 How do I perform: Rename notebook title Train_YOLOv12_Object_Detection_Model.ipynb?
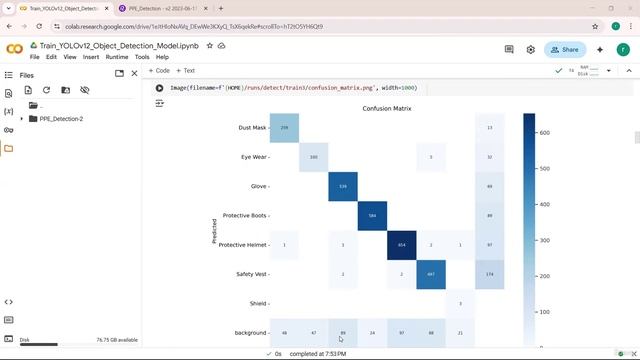click(119, 46)
